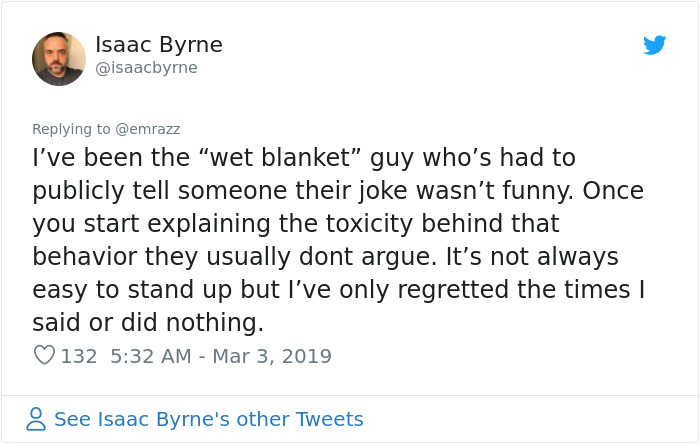Open Isaac Byrne's profile photo

click(59, 58)
